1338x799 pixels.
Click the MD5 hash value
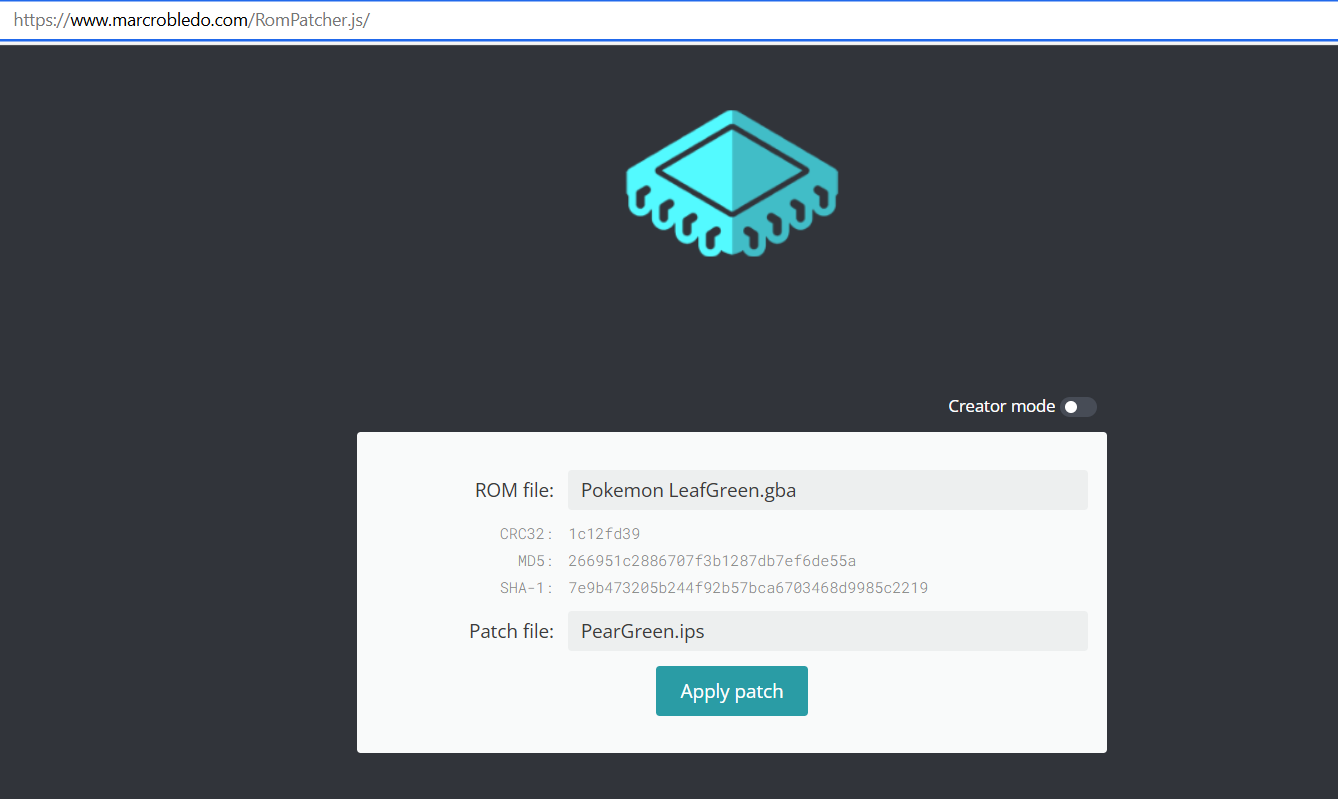[x=711, y=561]
